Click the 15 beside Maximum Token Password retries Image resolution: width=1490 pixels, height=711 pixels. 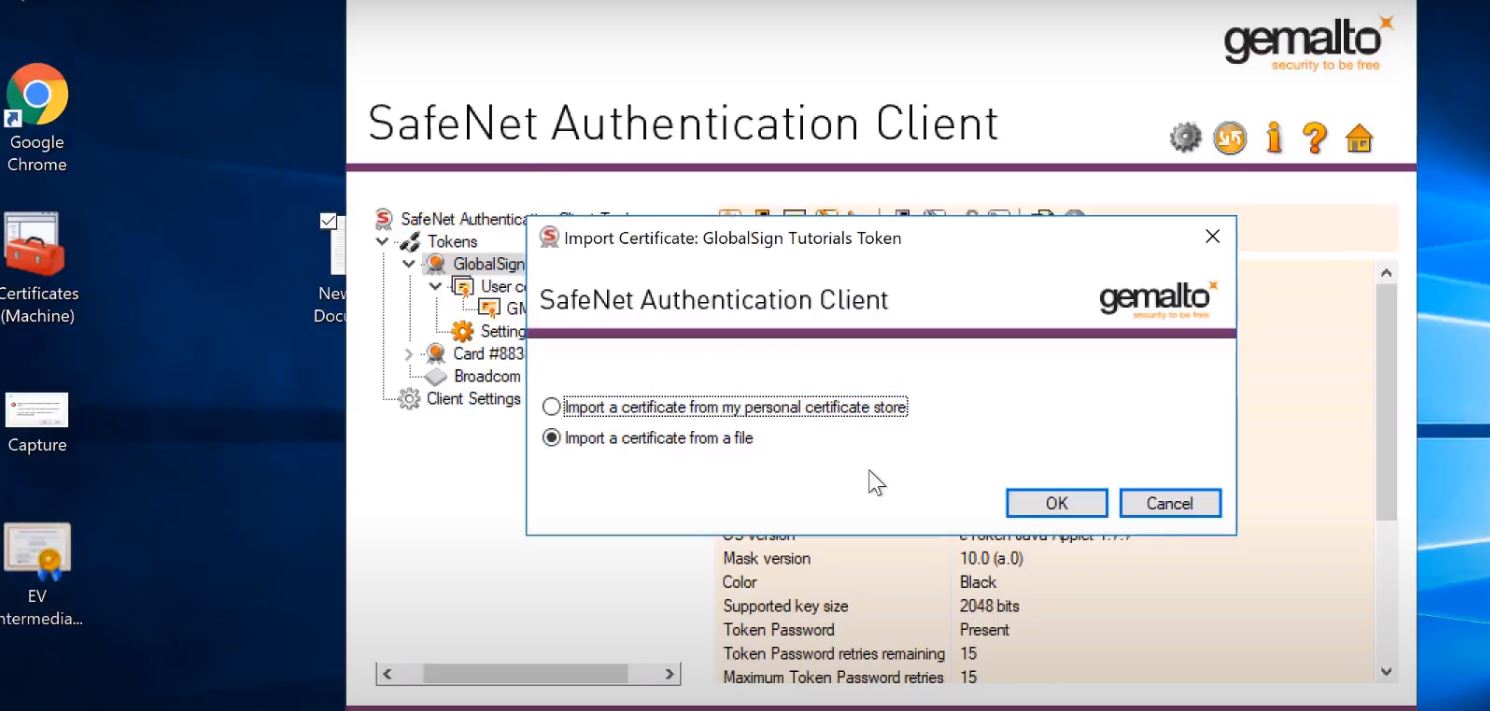coord(968,678)
